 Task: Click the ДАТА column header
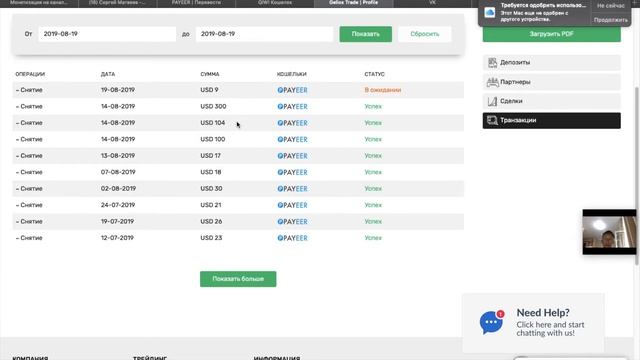click(x=108, y=74)
